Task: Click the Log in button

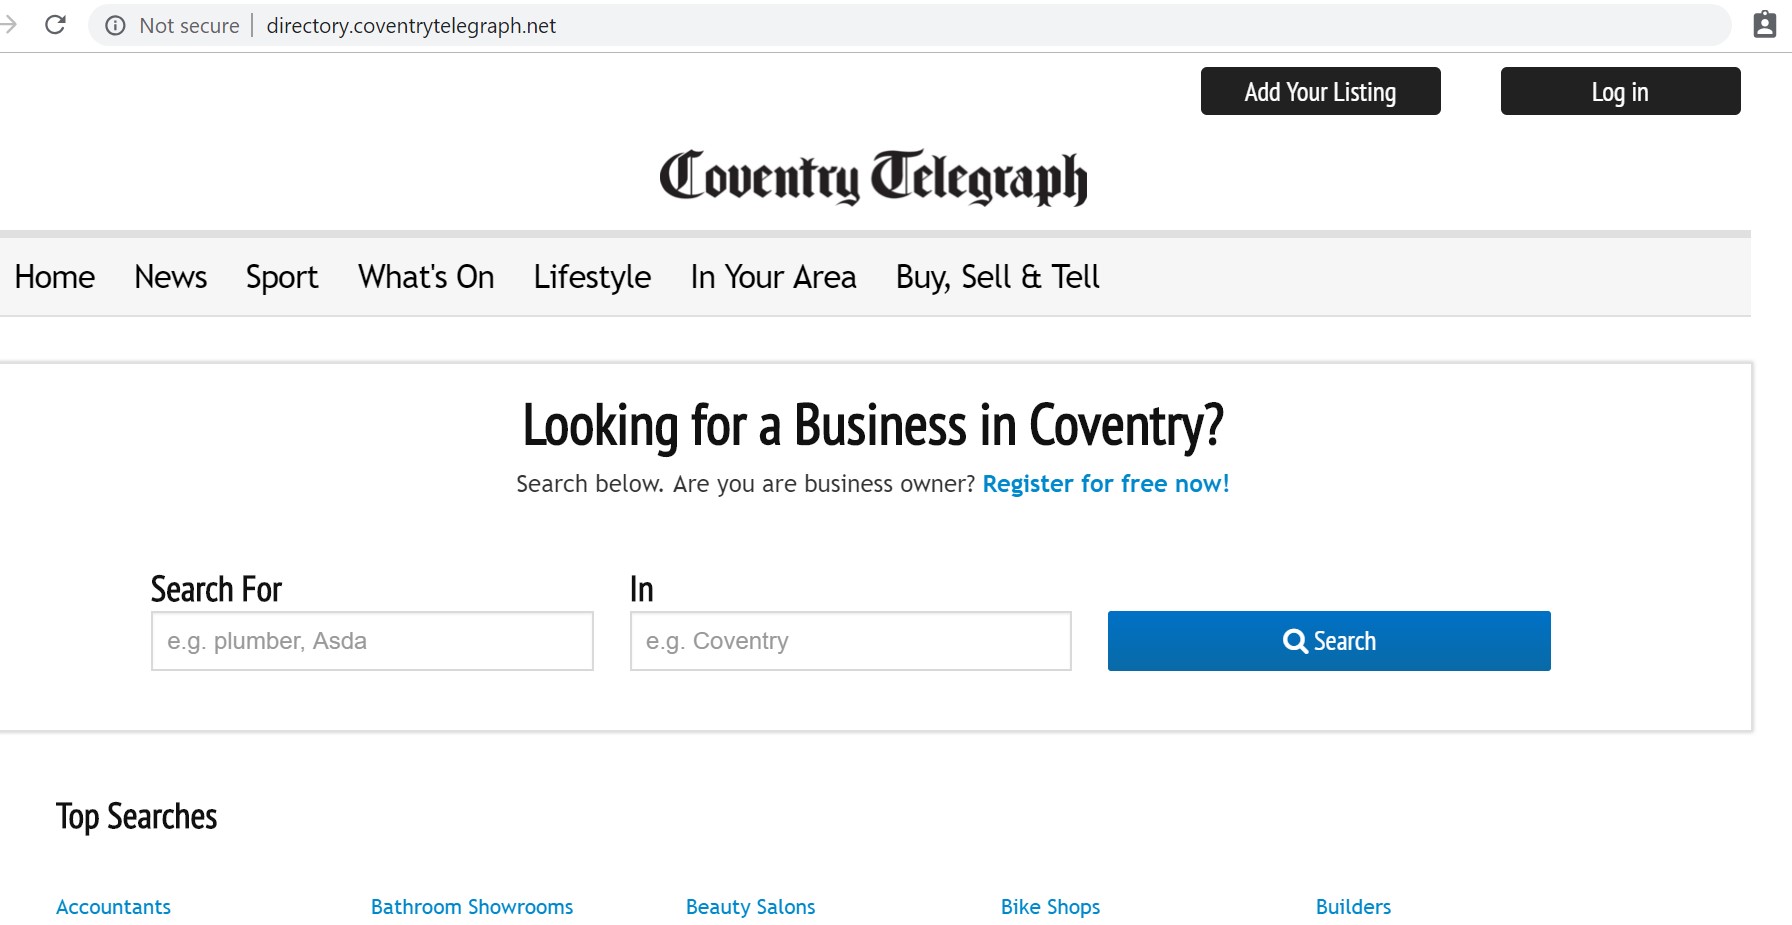Action: 1620,91
